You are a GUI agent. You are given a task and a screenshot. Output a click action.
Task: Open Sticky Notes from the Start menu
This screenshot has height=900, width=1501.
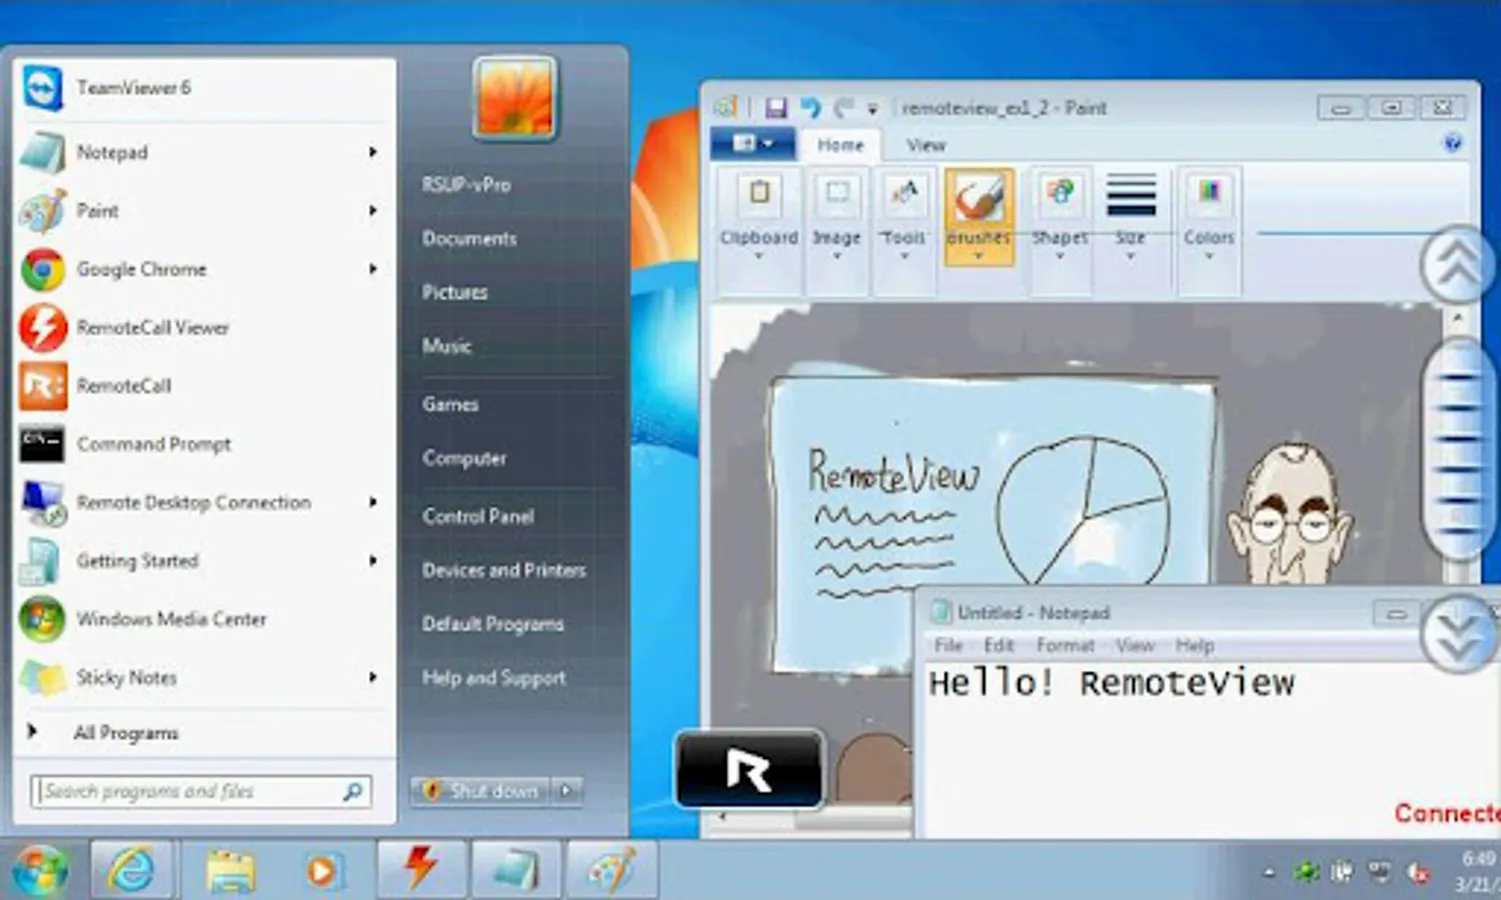tap(204, 677)
